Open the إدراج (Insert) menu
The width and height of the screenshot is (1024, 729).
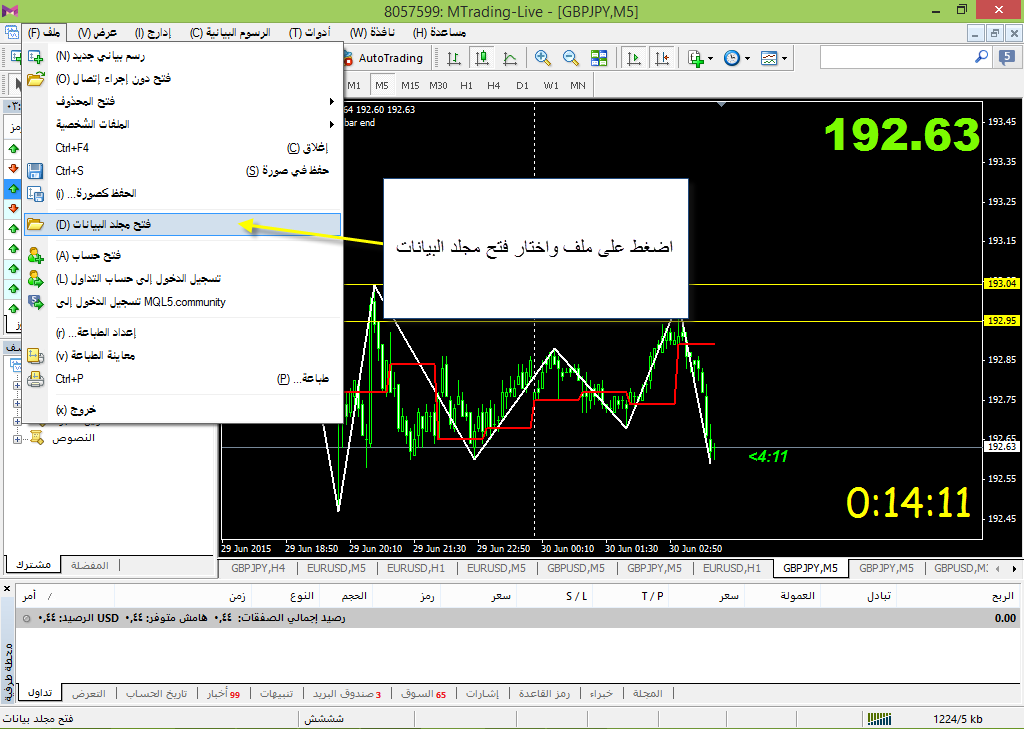[x=153, y=32]
